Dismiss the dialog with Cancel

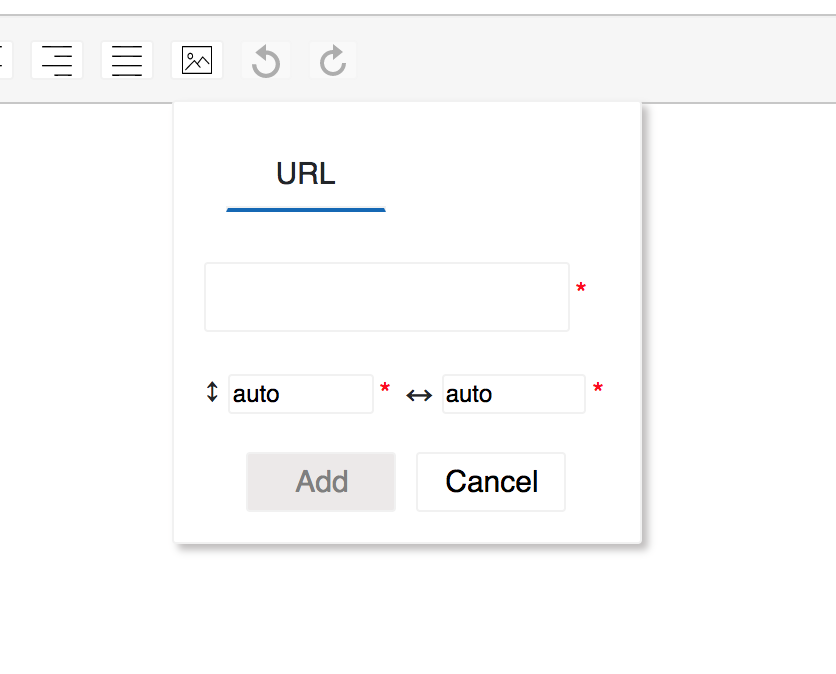tap(491, 482)
